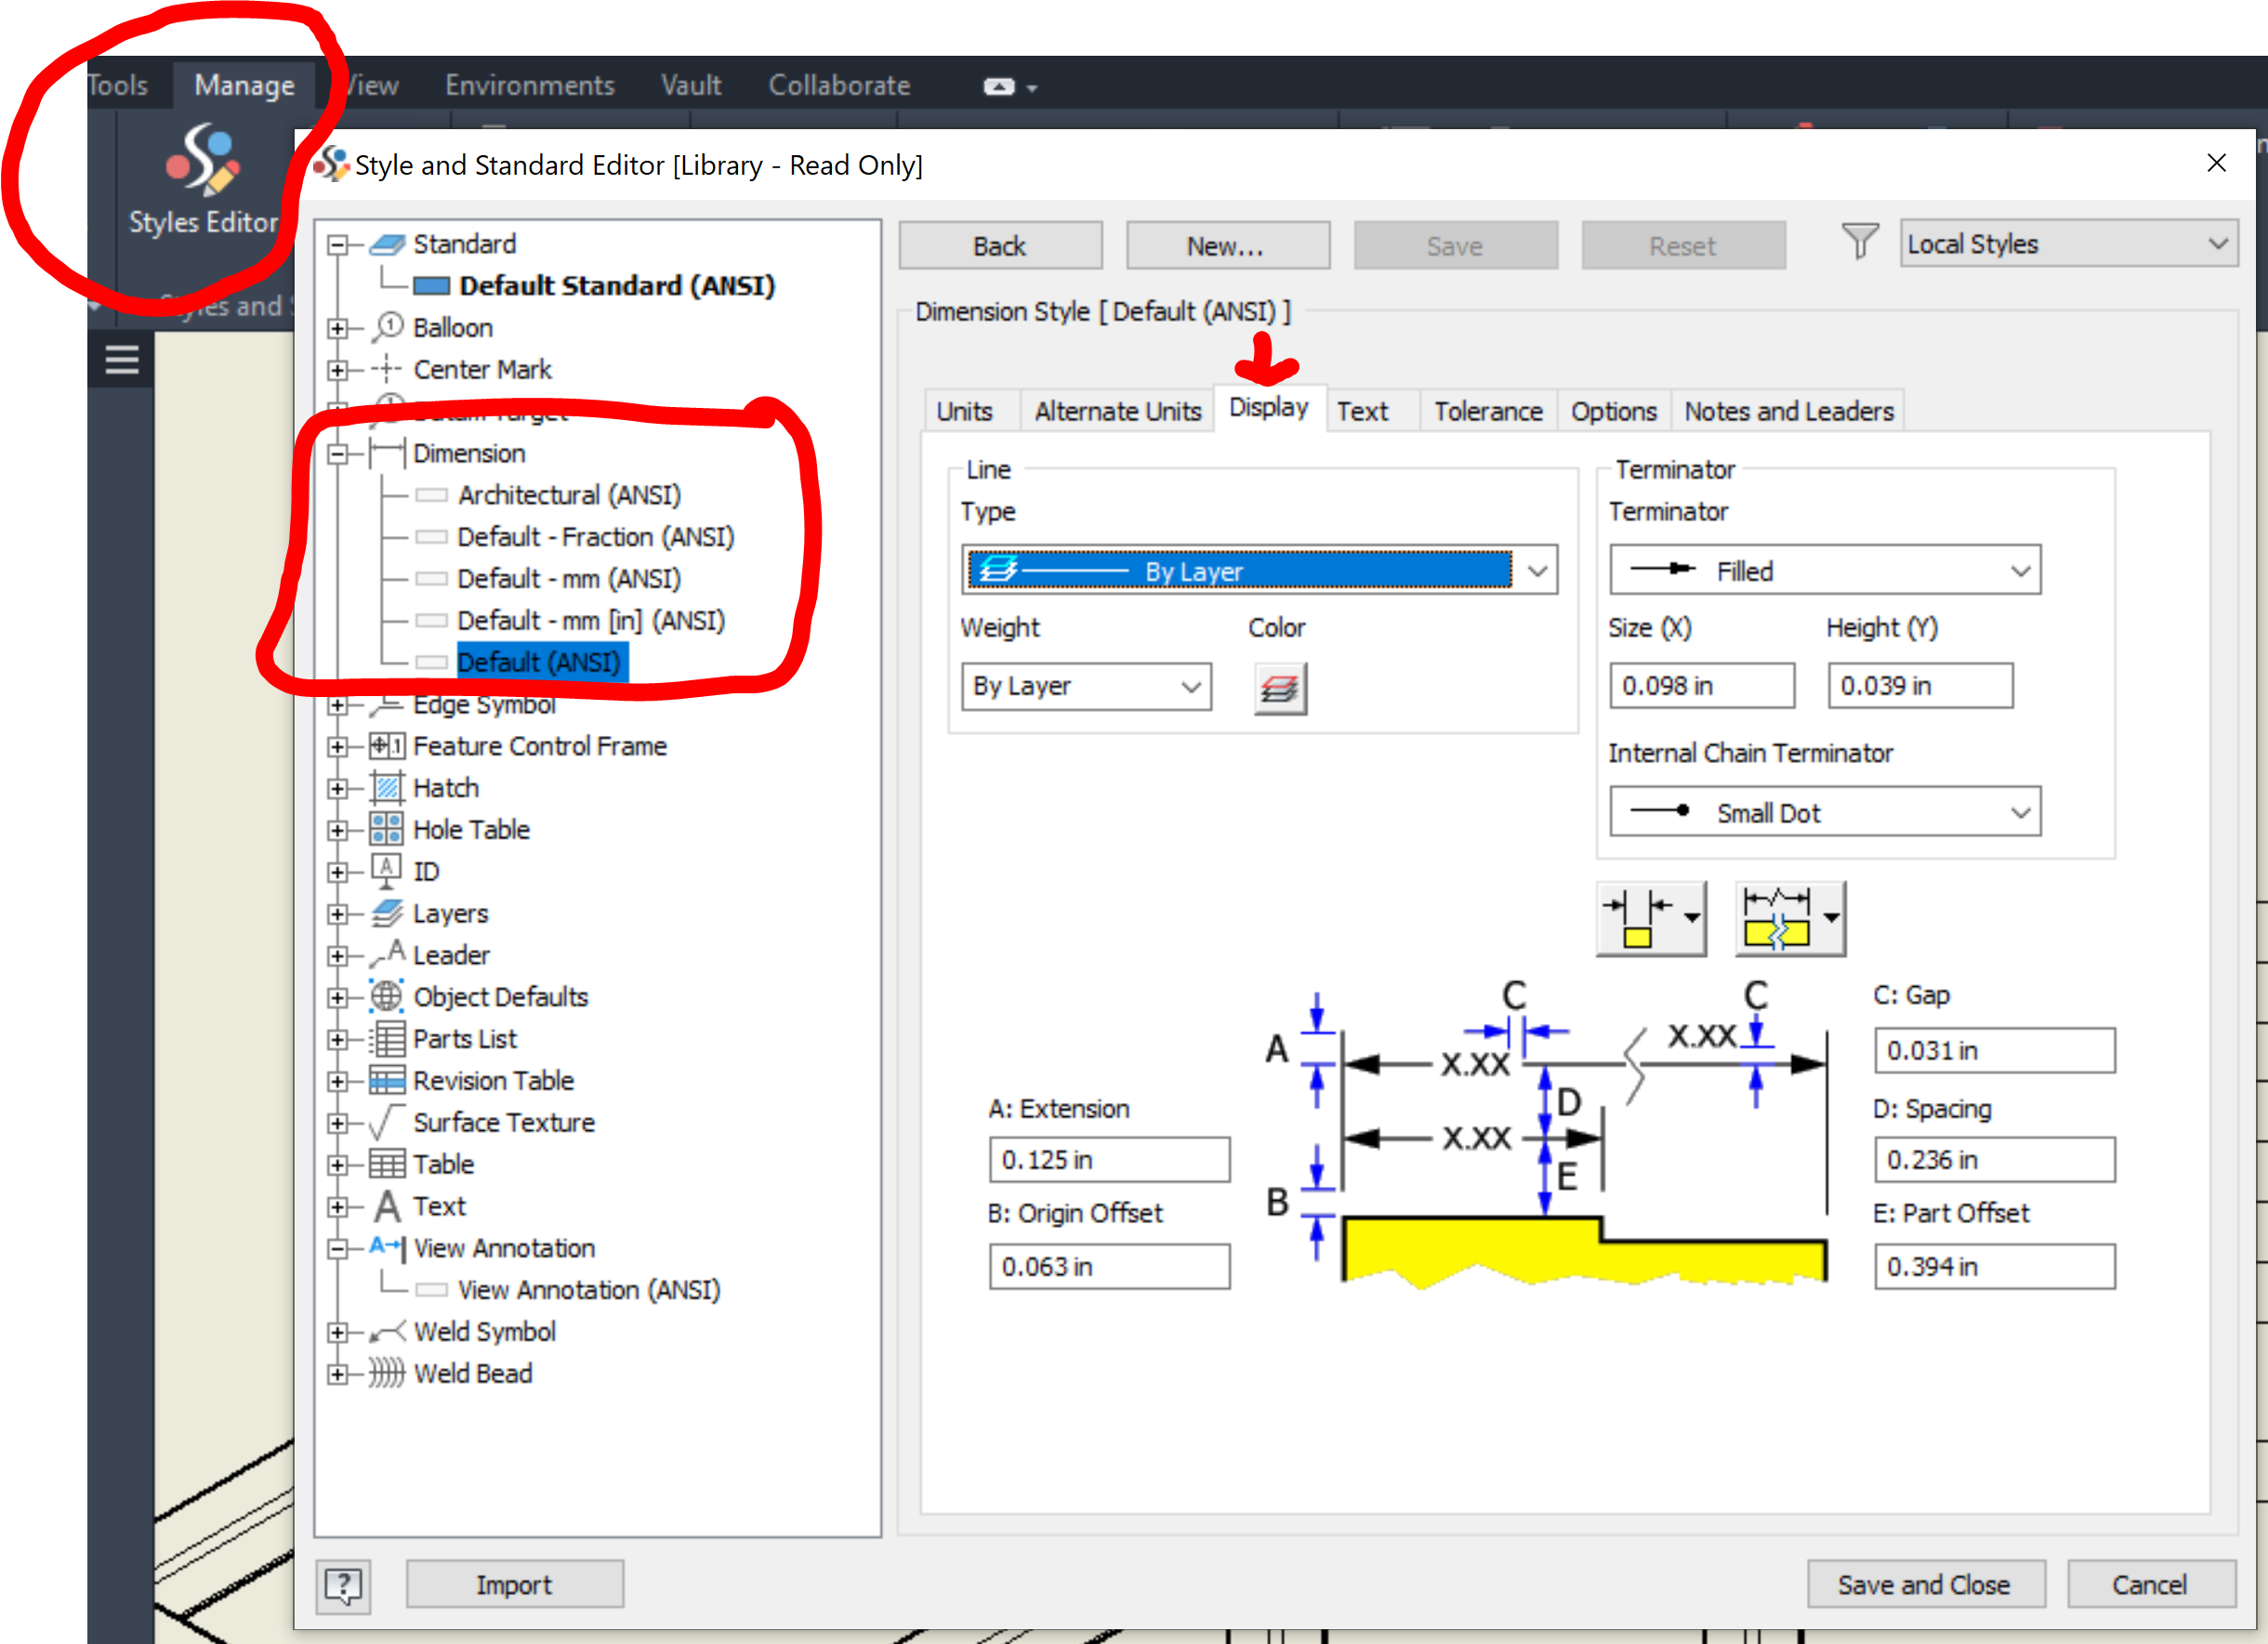Viewport: 2268px width, 1644px height.
Task: Select the Revision Table category
Action: point(493,1081)
